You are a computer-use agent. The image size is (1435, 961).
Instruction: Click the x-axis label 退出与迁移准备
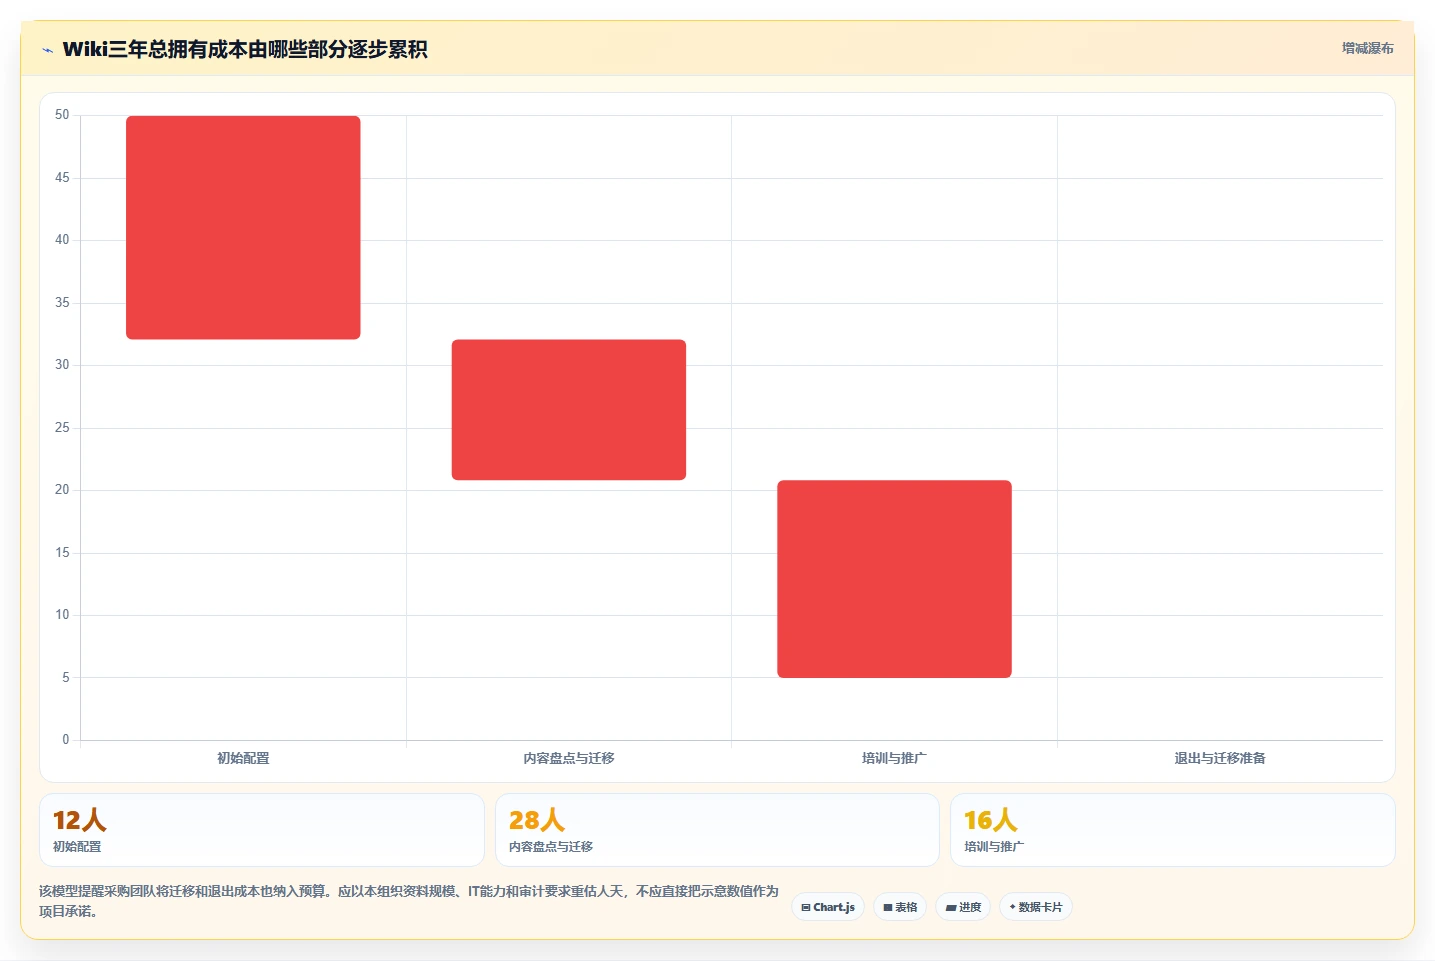click(1220, 758)
